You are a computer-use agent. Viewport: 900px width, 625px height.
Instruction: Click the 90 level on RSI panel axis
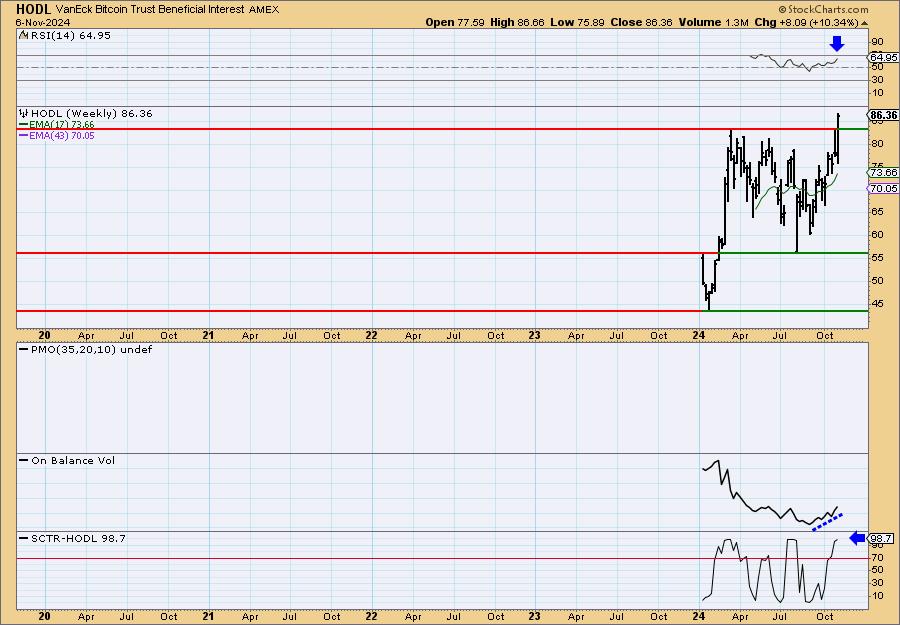[x=877, y=42]
